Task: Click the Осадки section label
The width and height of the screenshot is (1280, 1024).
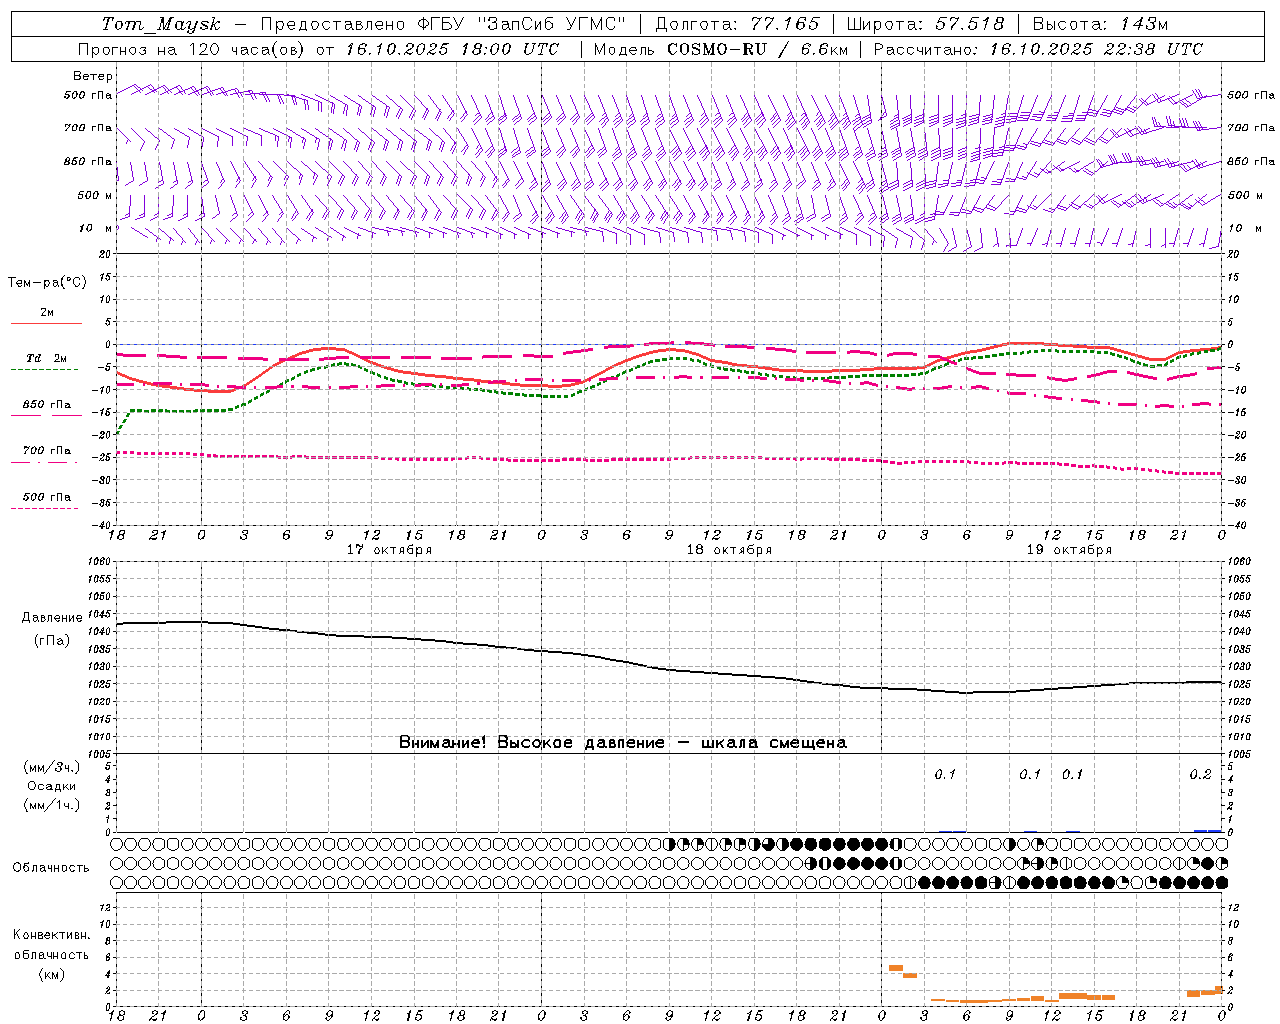Action: point(52,786)
